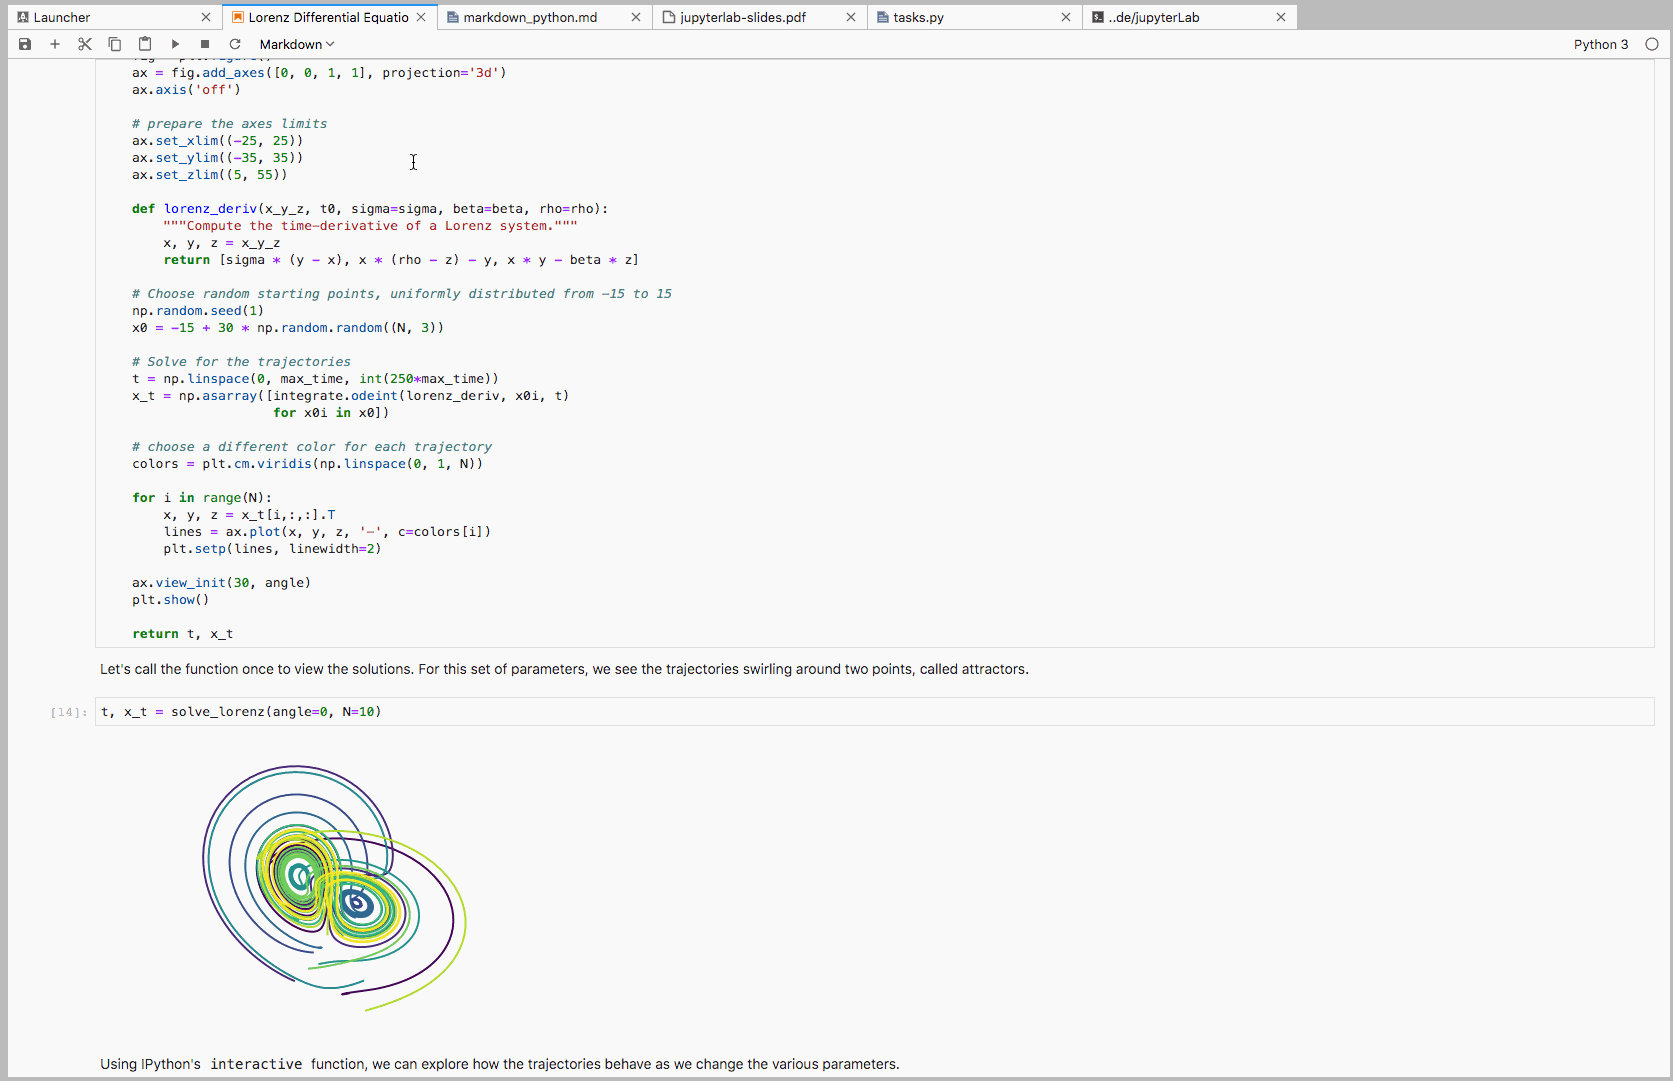
Task: Click the Python 3 kernel name
Action: [x=1601, y=44]
